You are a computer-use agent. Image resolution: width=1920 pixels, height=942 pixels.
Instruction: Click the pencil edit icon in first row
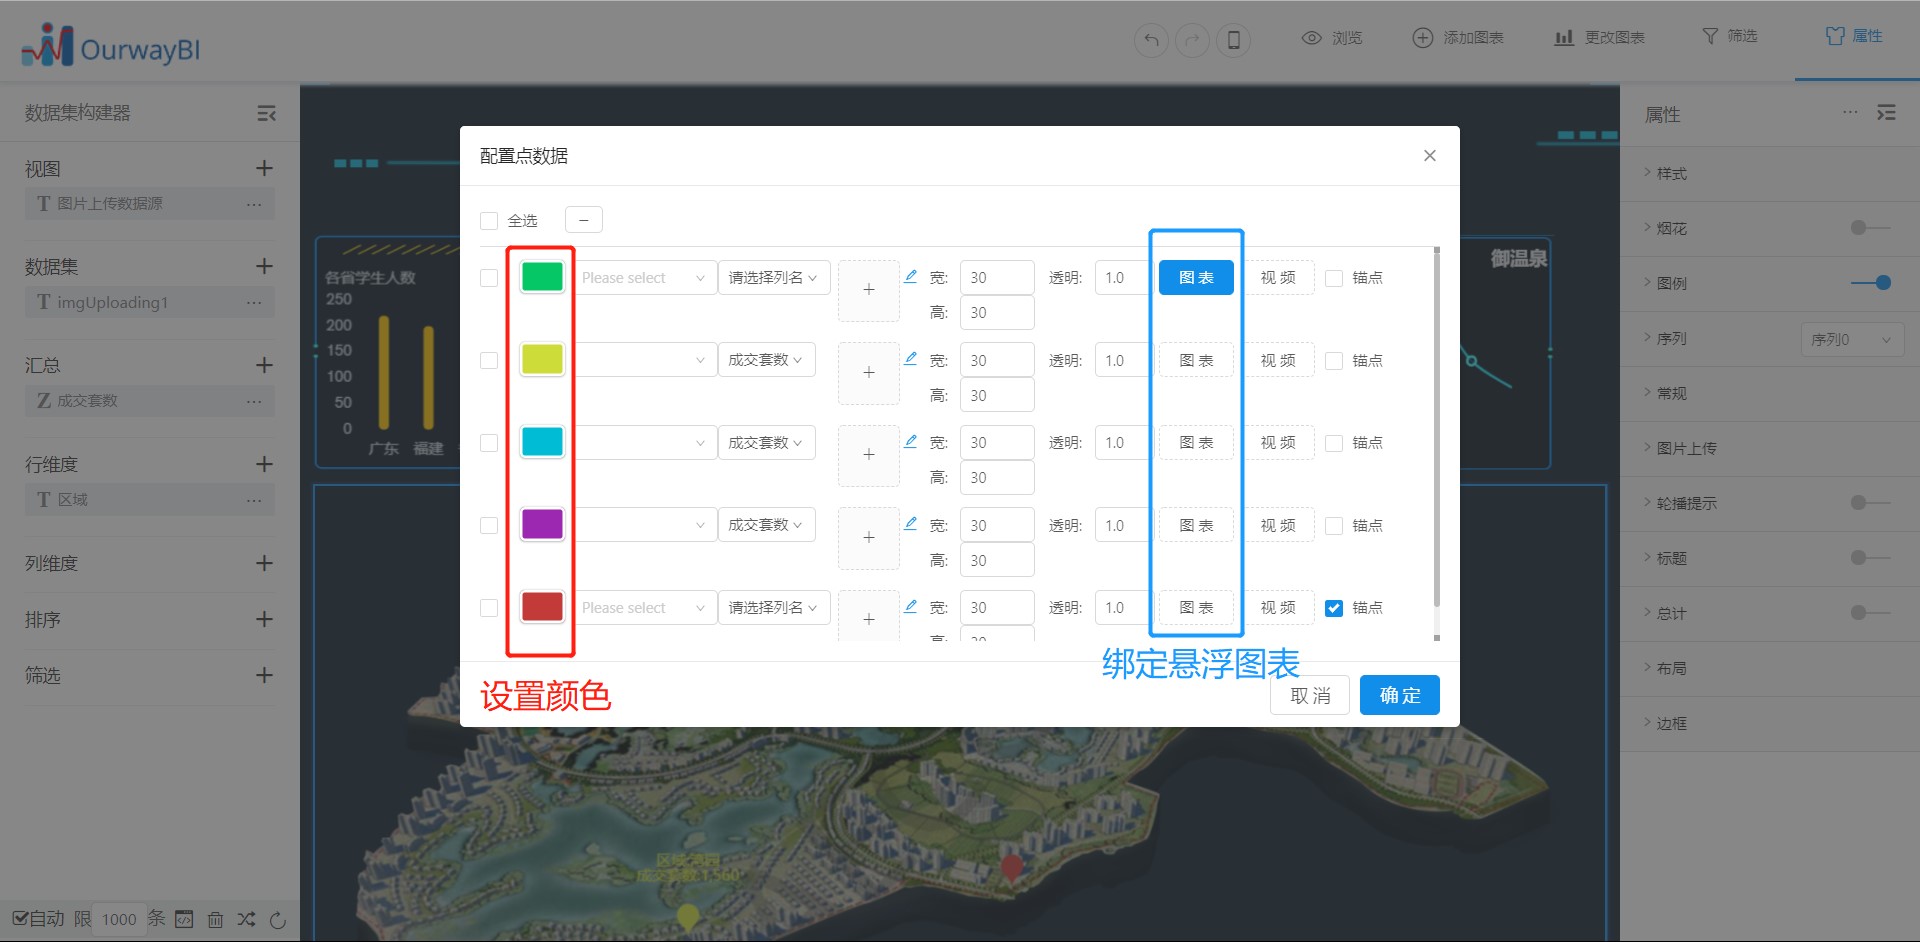[910, 276]
